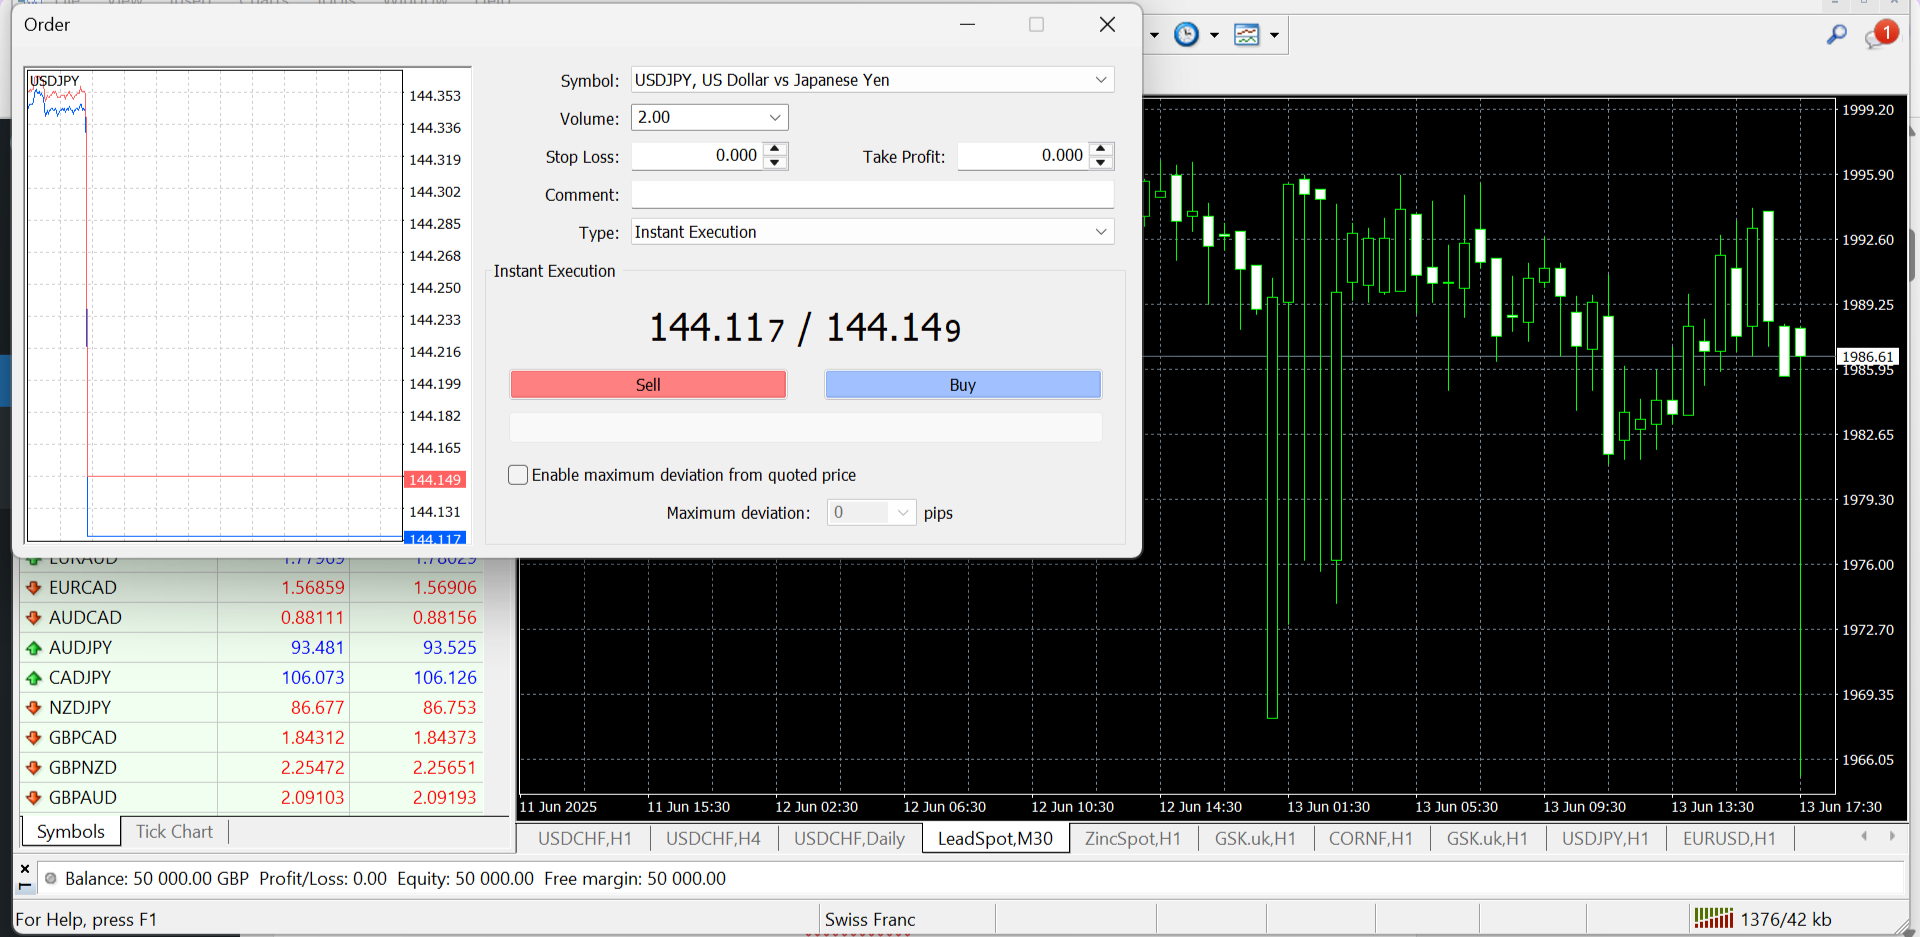1920x937 pixels.
Task: Click the USDJPY tick chart in Order dialog
Action: [214, 305]
